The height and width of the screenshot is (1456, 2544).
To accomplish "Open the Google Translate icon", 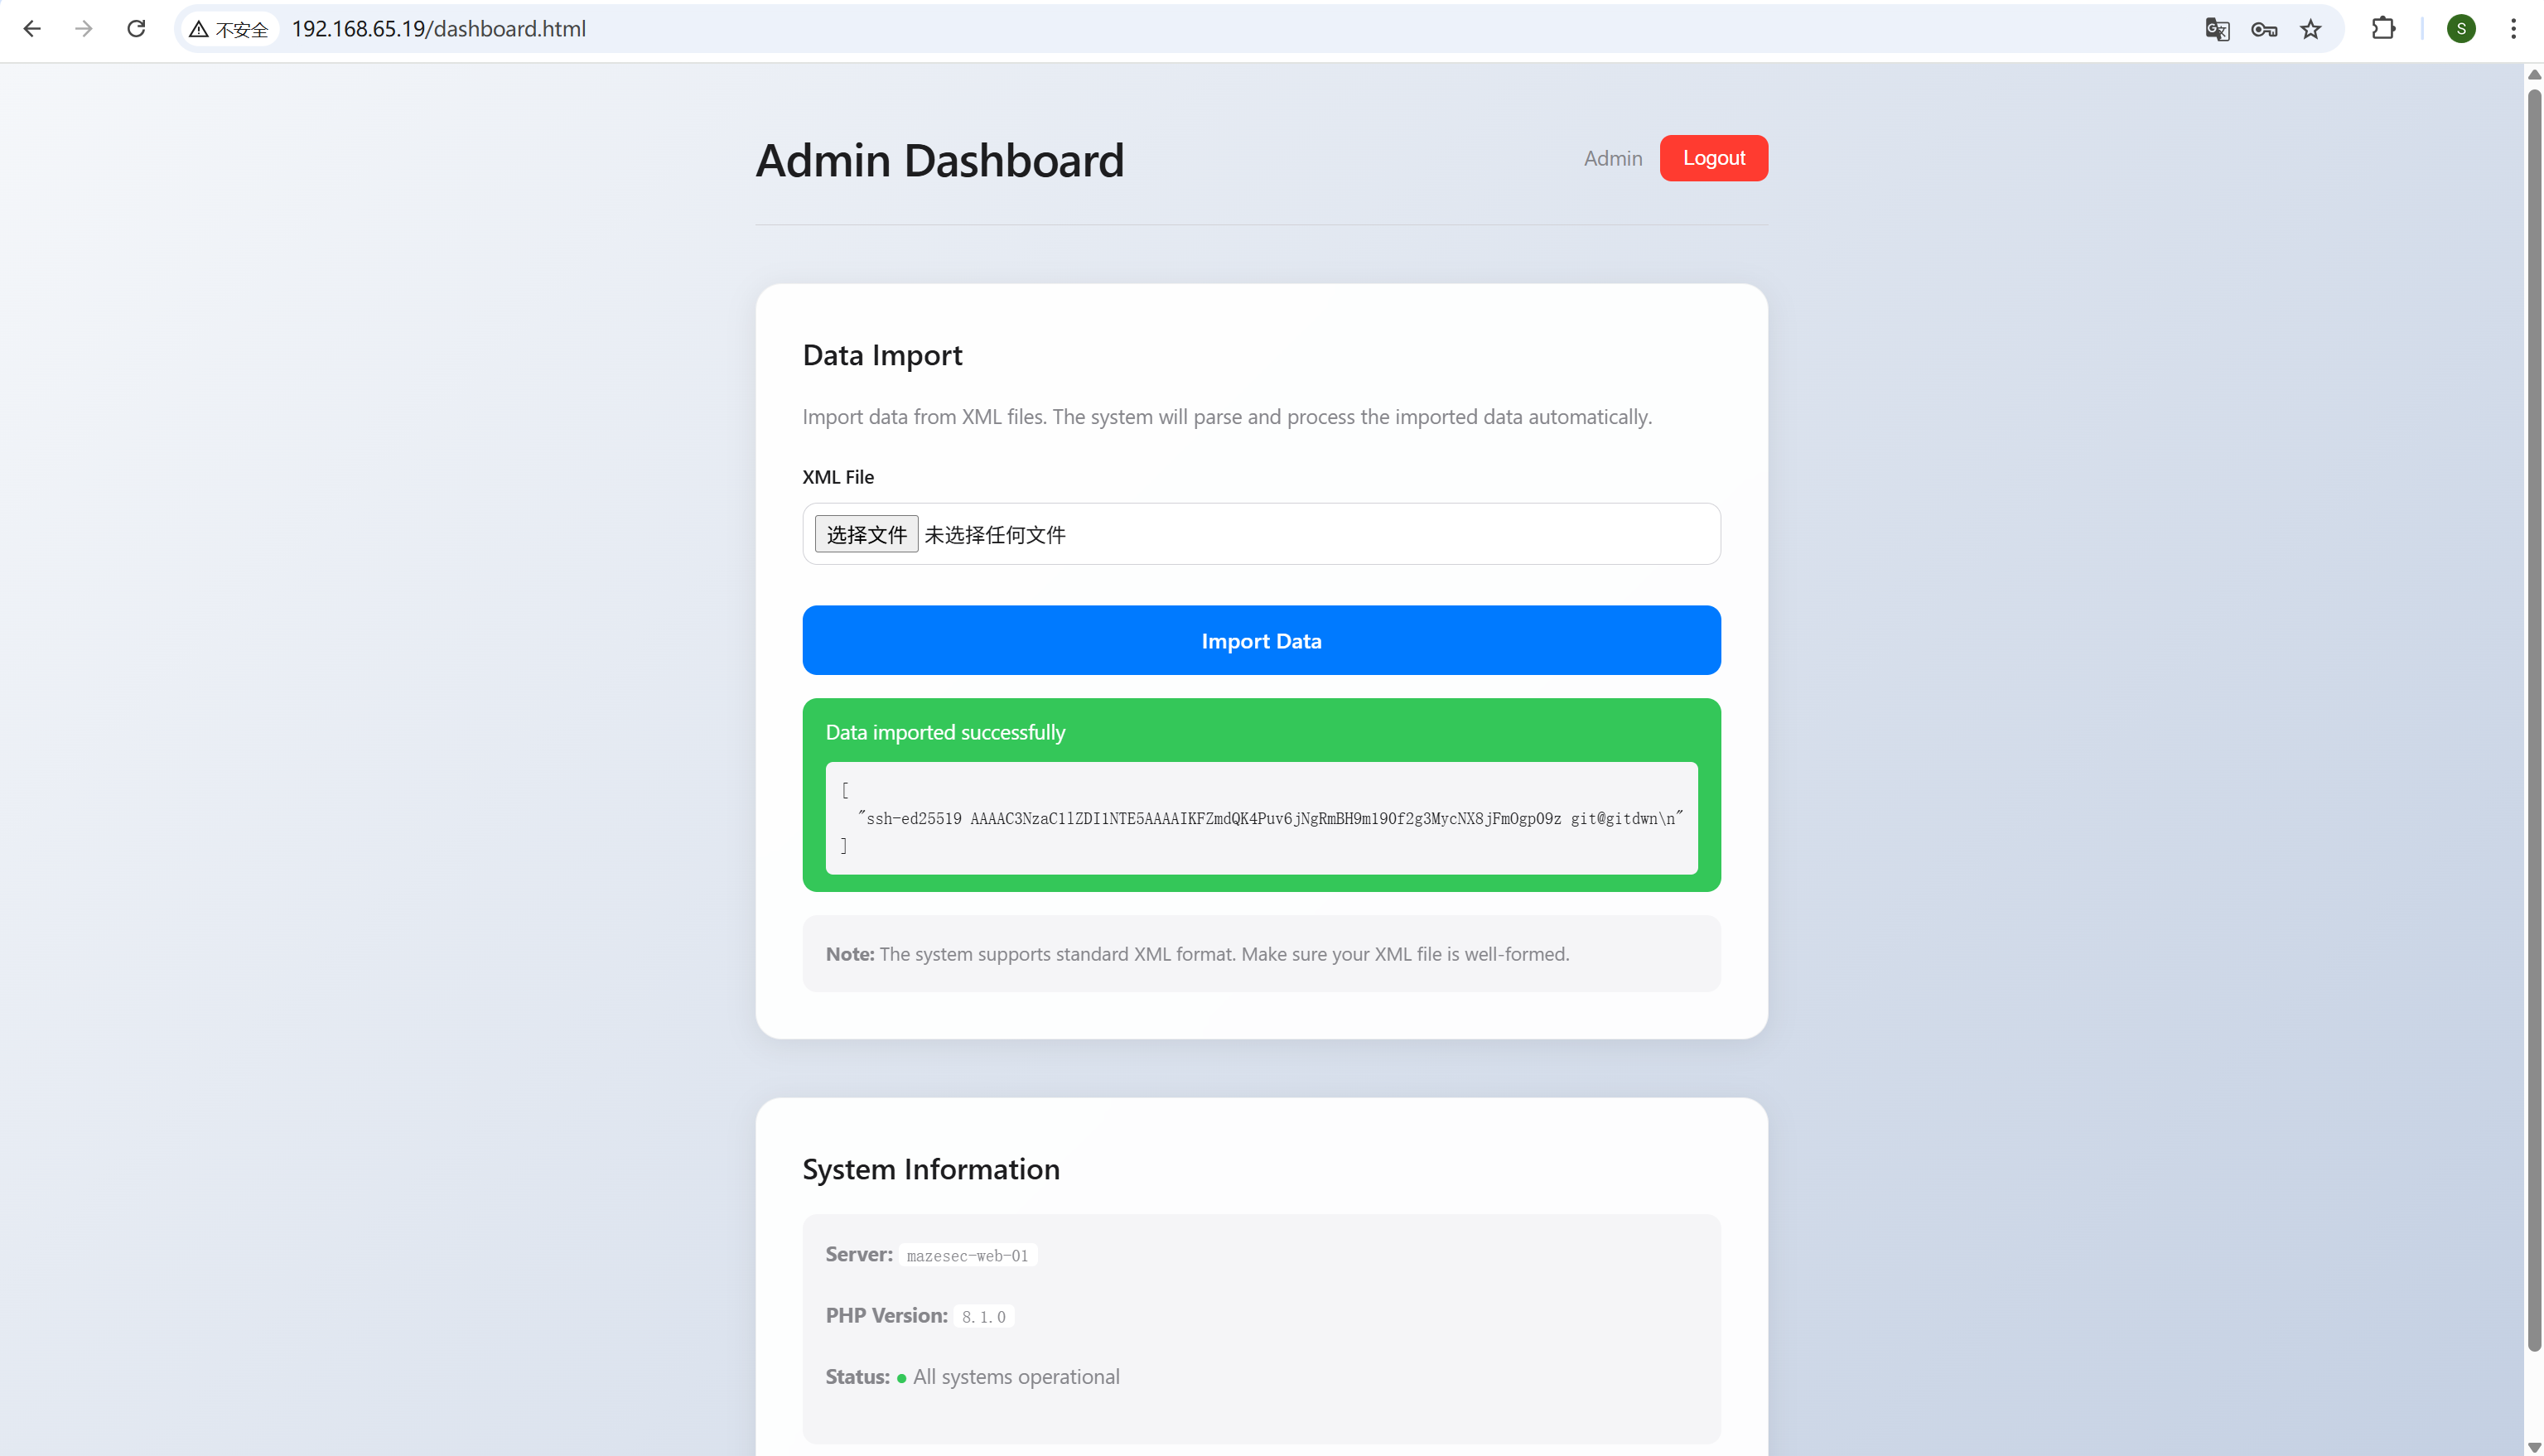I will (x=2216, y=29).
